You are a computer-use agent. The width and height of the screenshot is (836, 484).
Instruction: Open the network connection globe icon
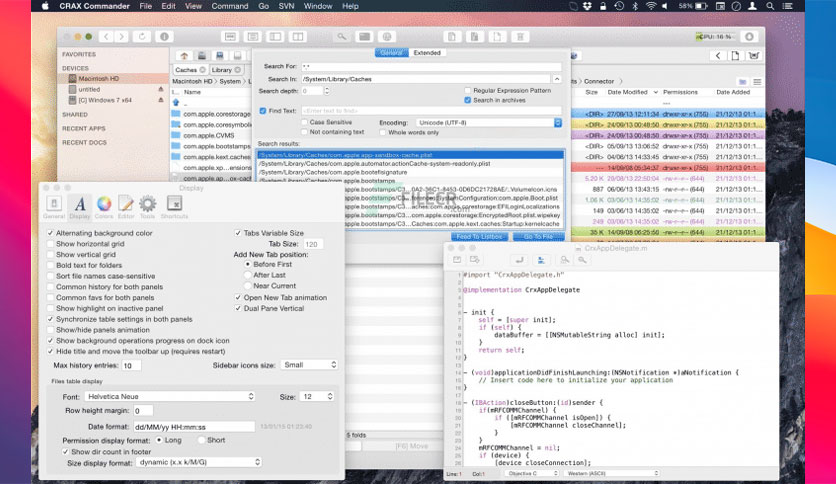coord(387,36)
